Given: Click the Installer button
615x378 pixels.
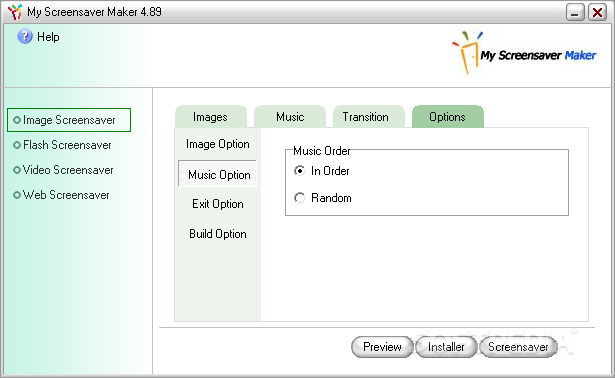Looking at the screenshot, I should point(446,347).
